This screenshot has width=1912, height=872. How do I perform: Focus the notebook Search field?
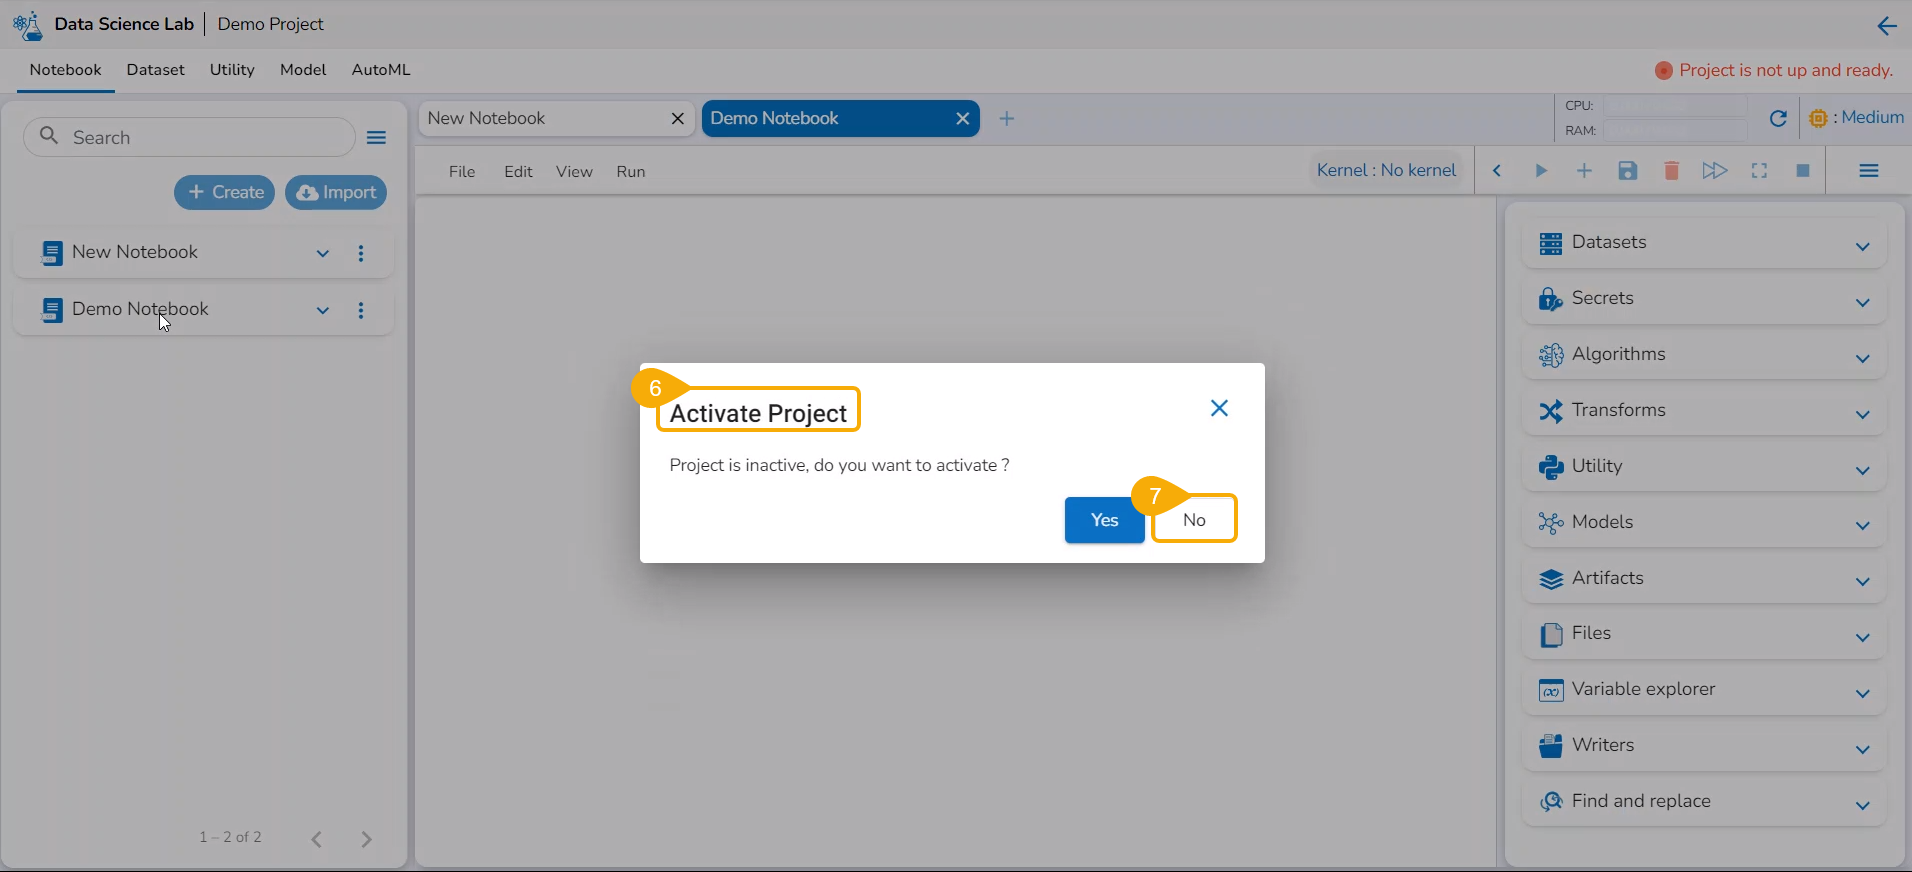[189, 137]
